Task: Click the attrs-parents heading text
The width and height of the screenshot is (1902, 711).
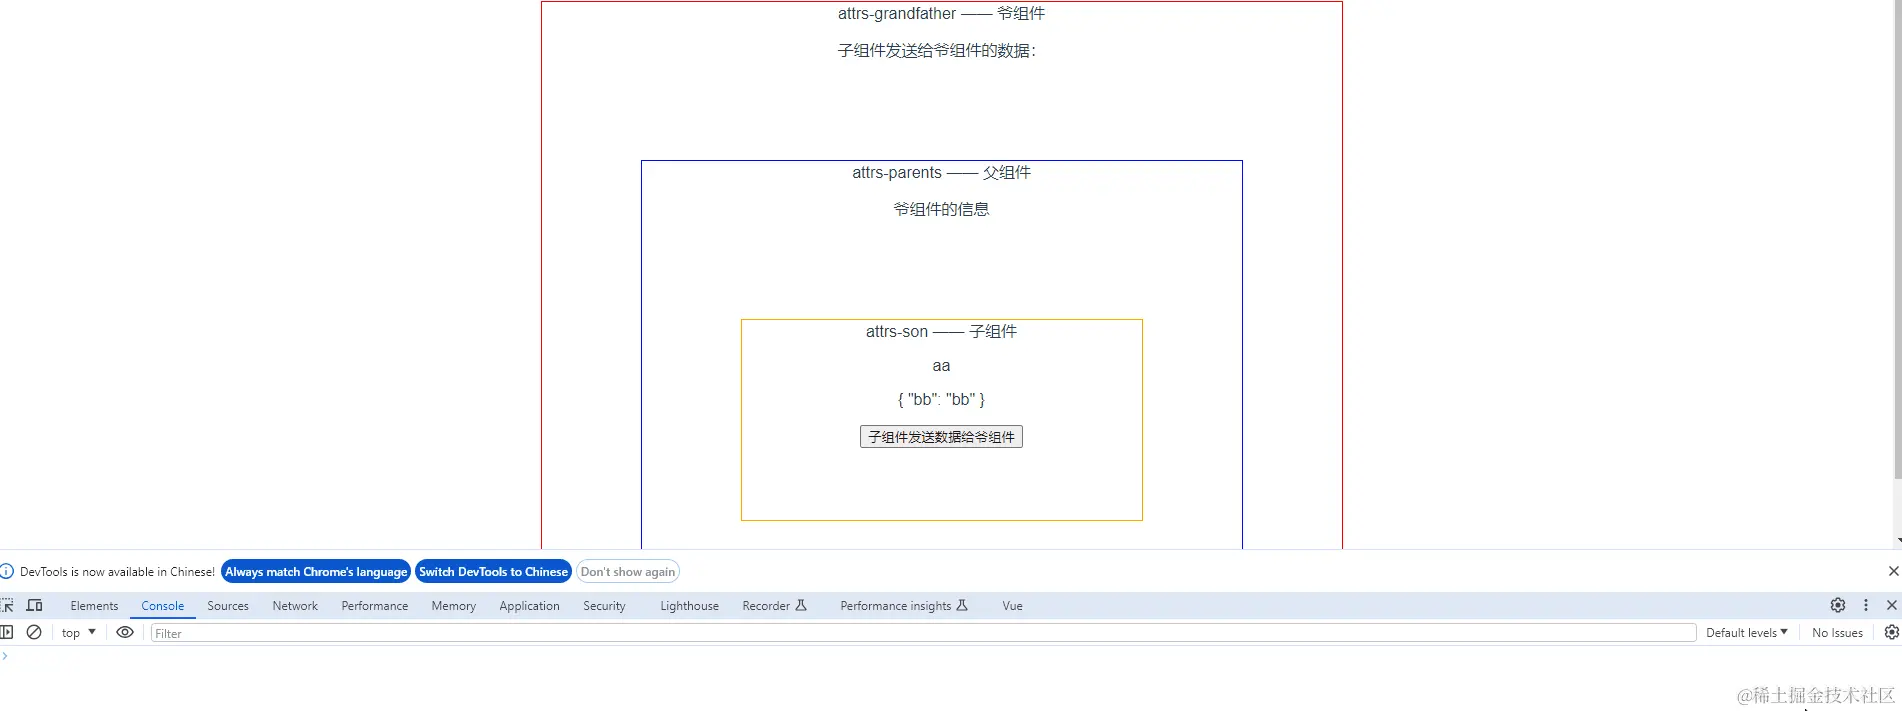Action: point(941,172)
